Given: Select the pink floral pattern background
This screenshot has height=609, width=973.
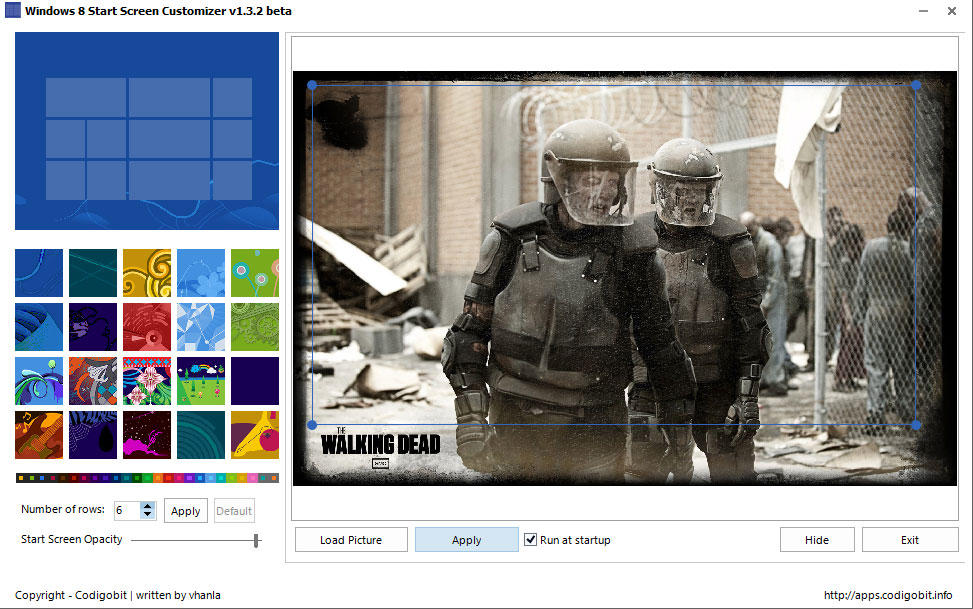Looking at the screenshot, I should [146, 381].
